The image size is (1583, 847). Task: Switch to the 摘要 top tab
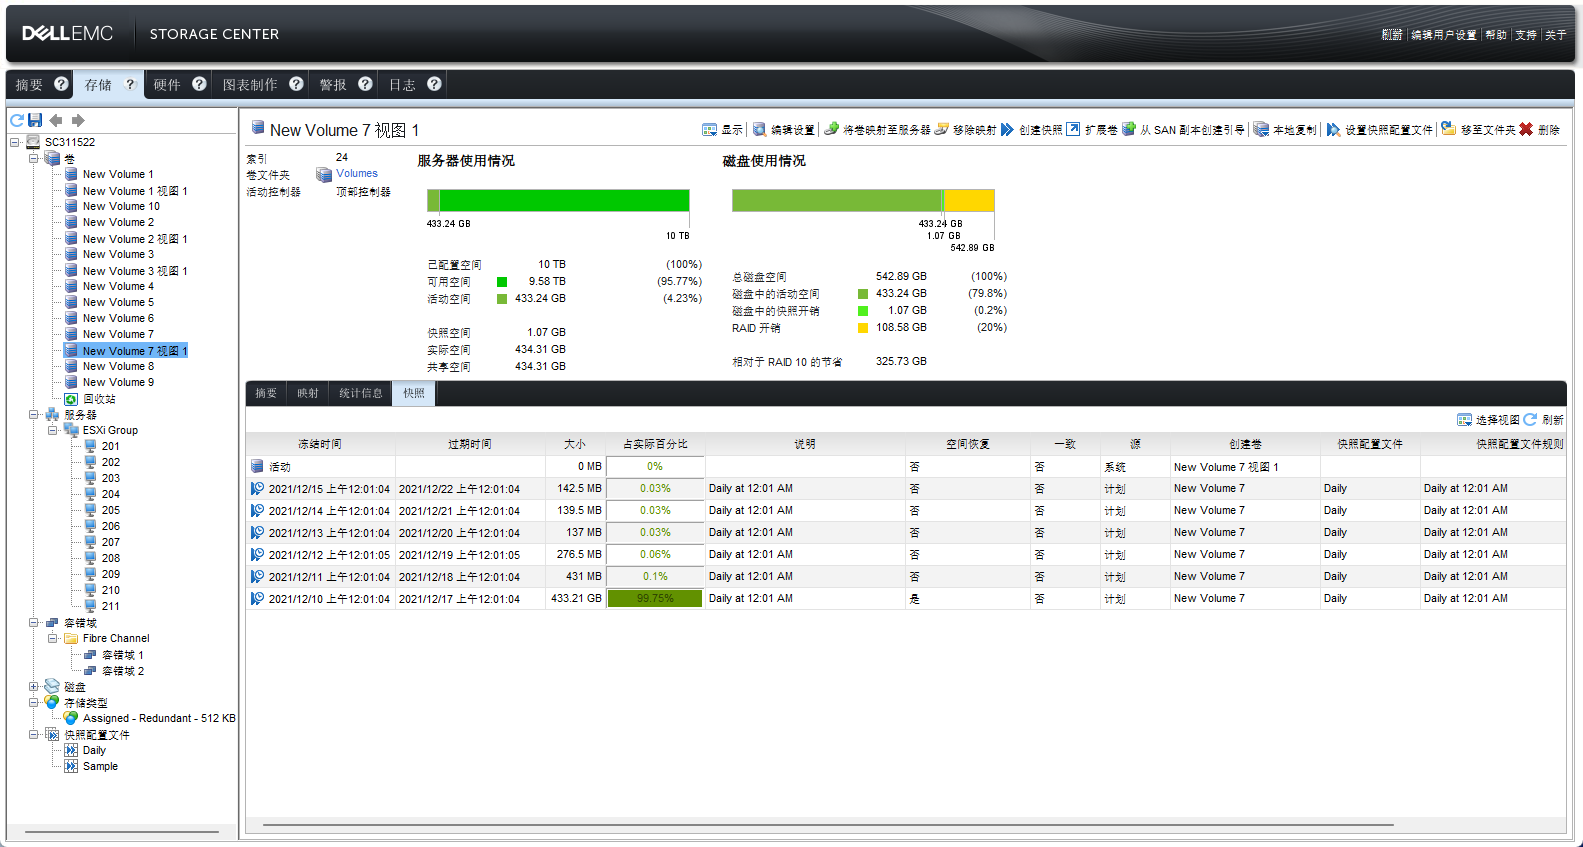point(29,85)
